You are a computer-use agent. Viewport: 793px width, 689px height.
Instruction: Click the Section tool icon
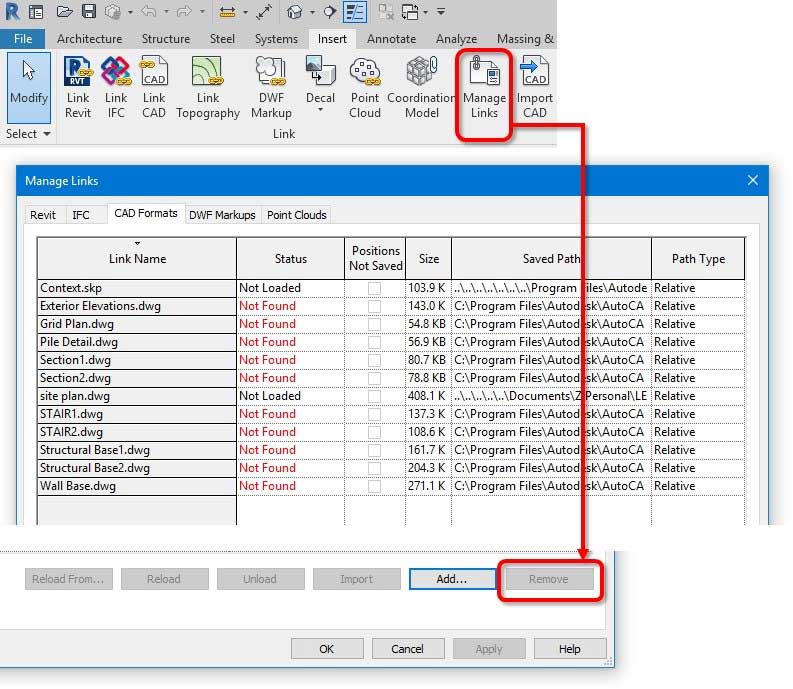click(x=329, y=12)
